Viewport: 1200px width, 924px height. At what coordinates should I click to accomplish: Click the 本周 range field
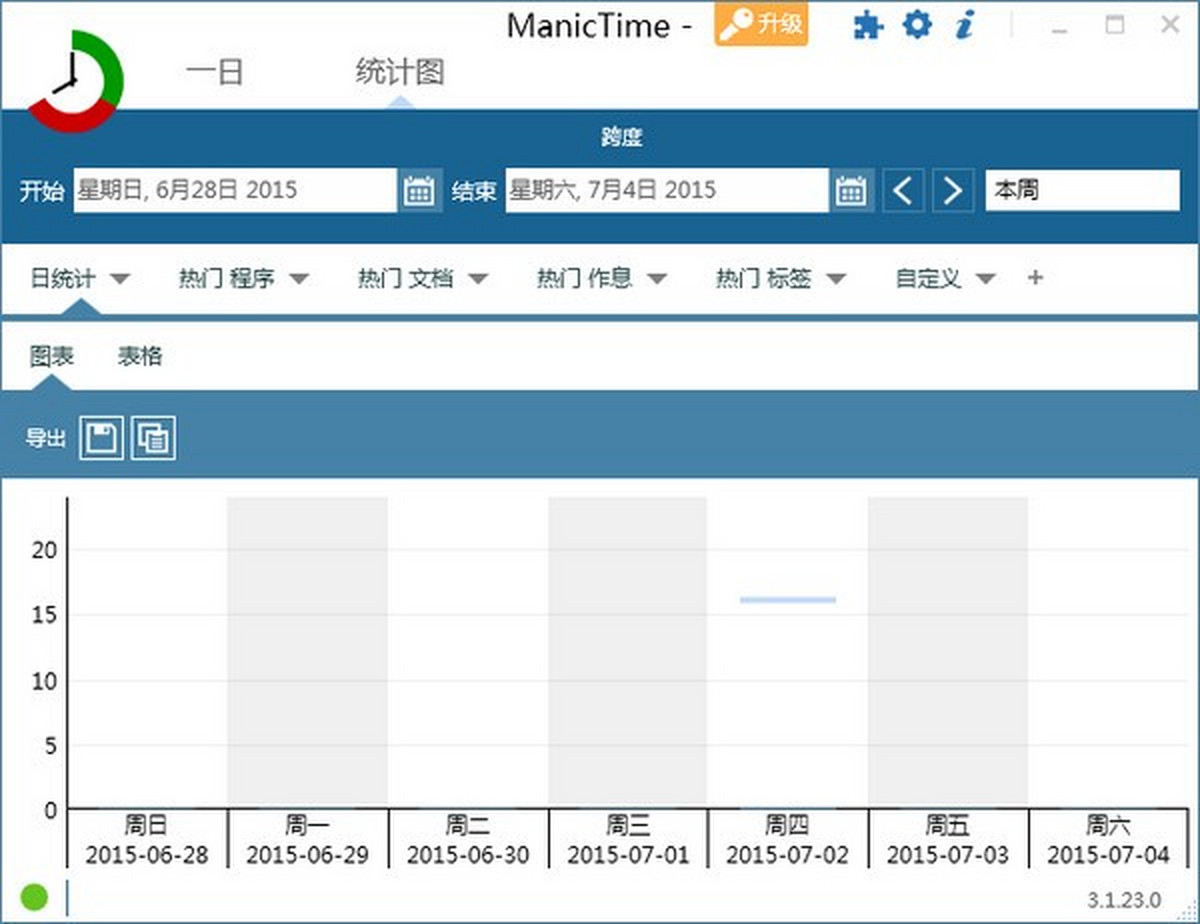pos(1082,190)
